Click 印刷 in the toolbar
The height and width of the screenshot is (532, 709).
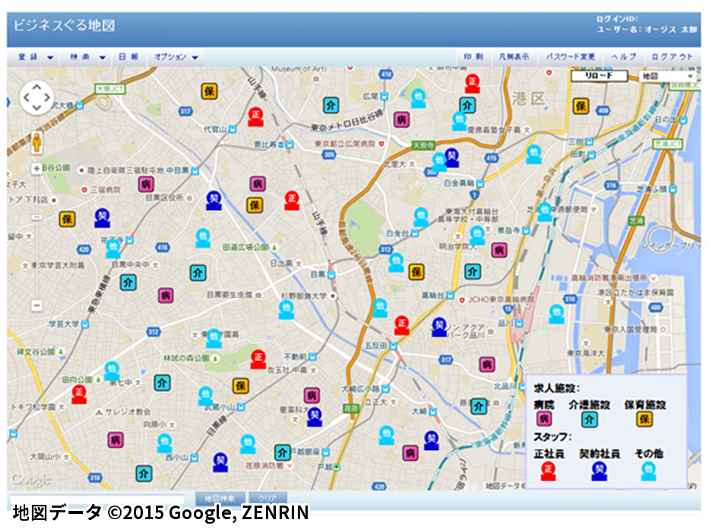[473, 57]
